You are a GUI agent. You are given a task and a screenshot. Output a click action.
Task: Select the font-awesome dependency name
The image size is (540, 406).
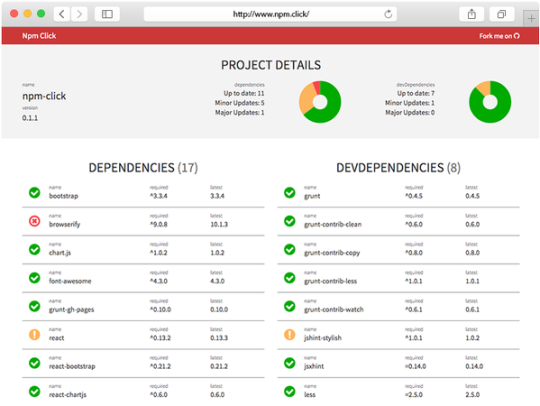[x=70, y=281]
